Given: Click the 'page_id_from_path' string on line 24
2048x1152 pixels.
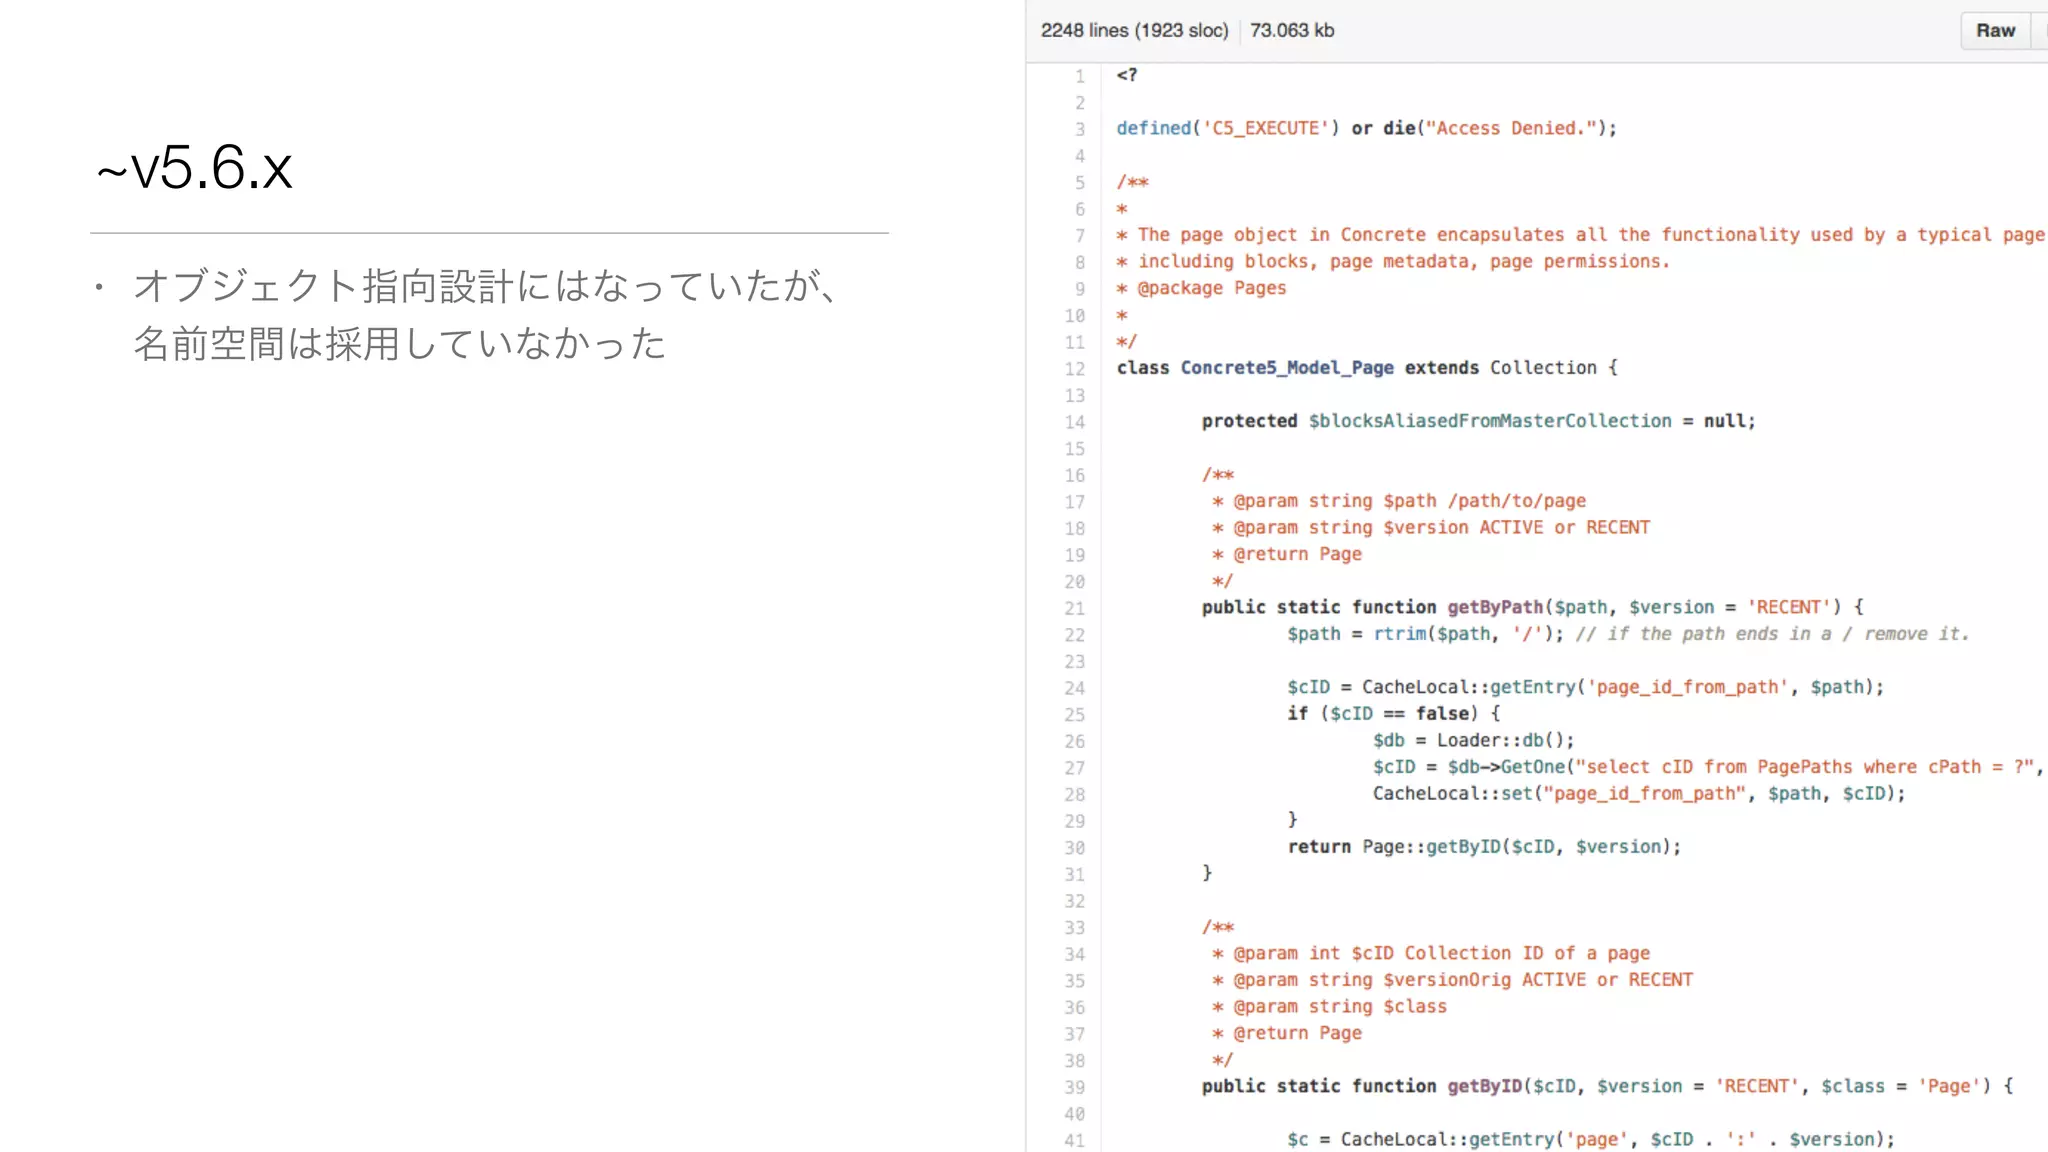Looking at the screenshot, I should tap(1688, 687).
